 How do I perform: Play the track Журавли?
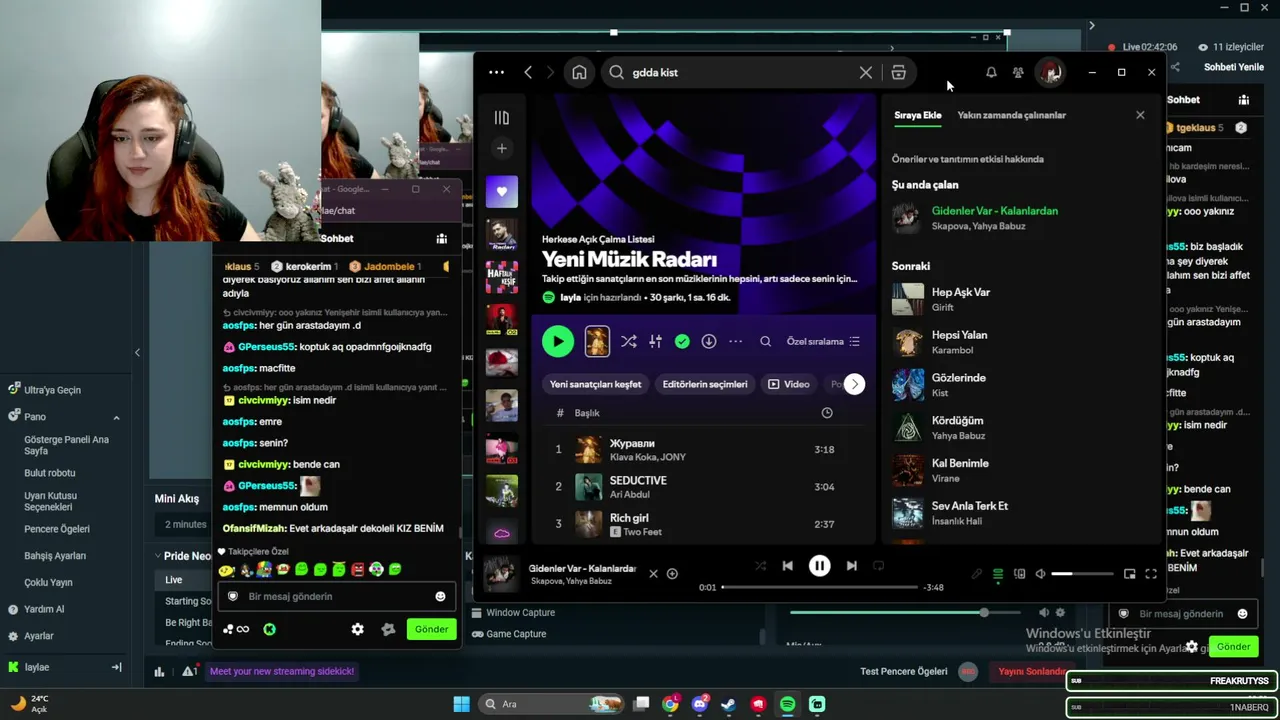[705, 450]
